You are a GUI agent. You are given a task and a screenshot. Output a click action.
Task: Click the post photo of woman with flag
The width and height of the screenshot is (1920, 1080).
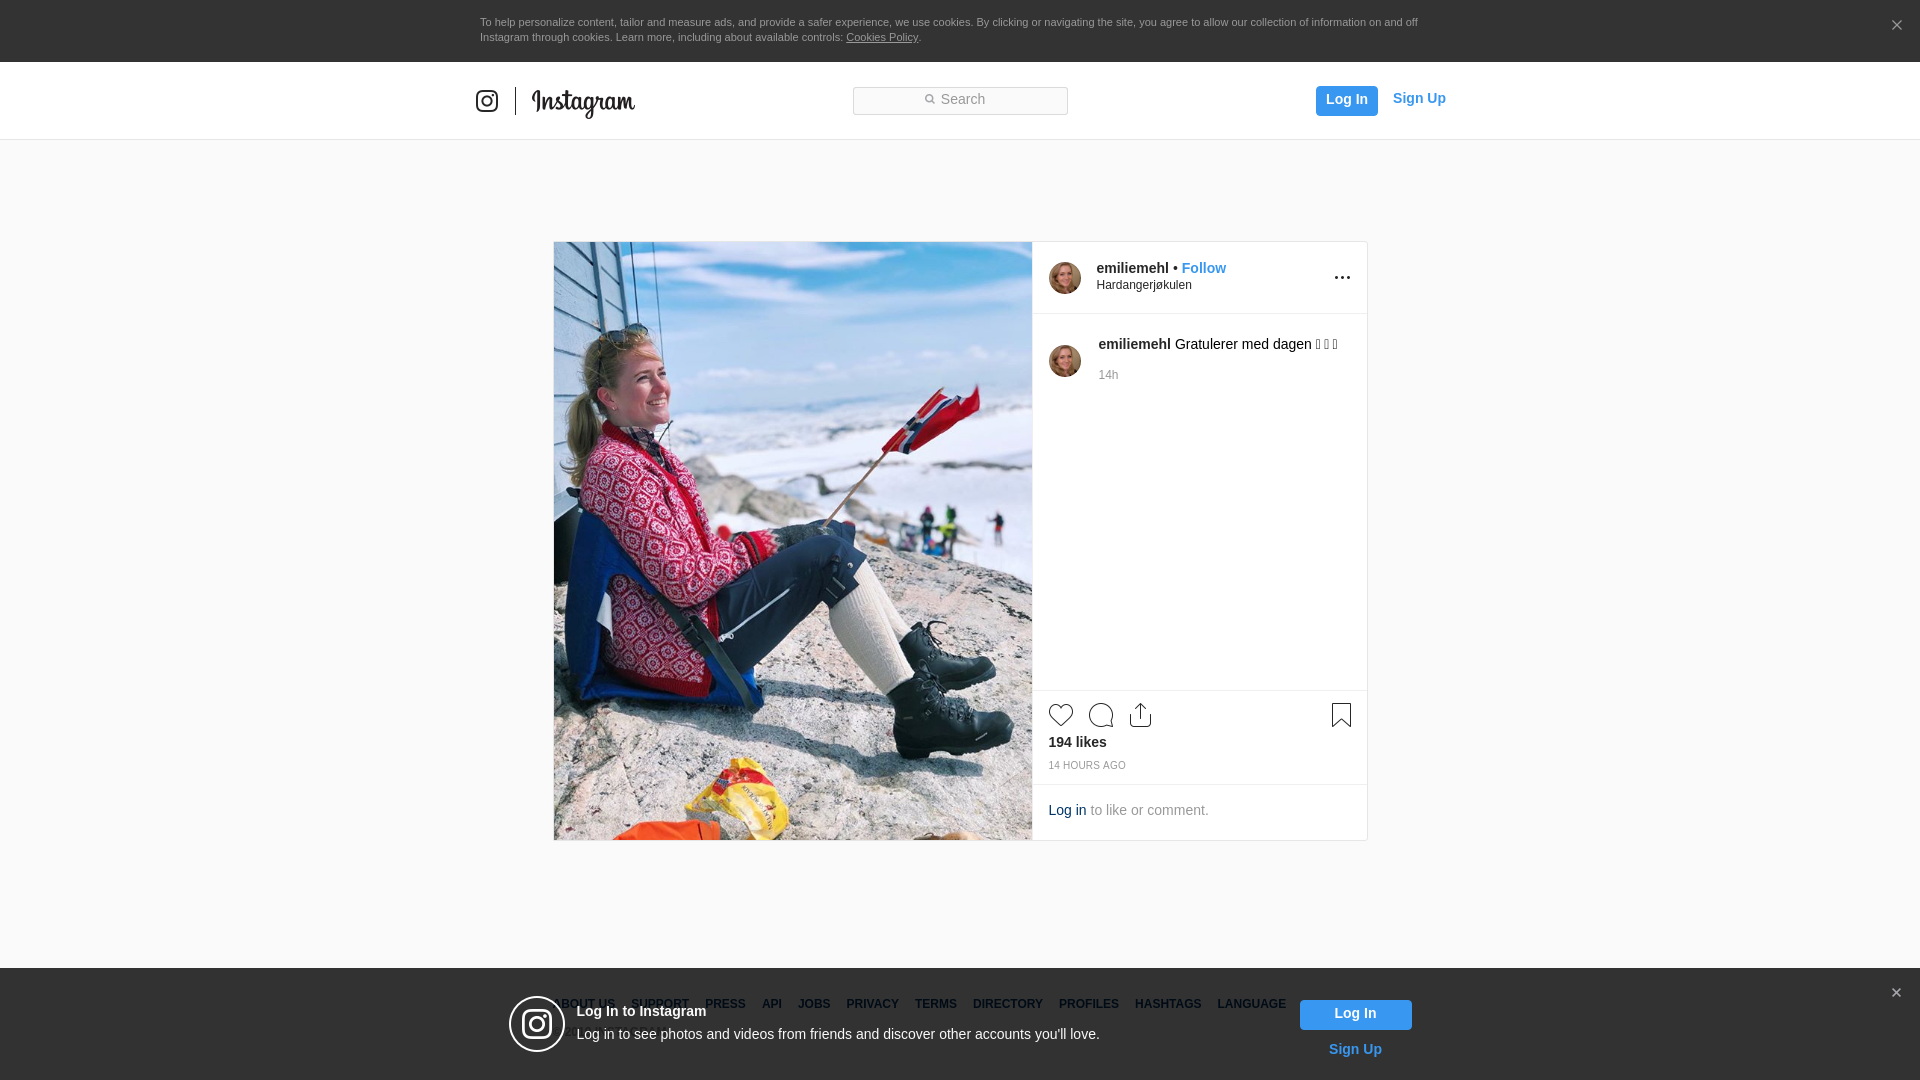pyautogui.click(x=793, y=541)
